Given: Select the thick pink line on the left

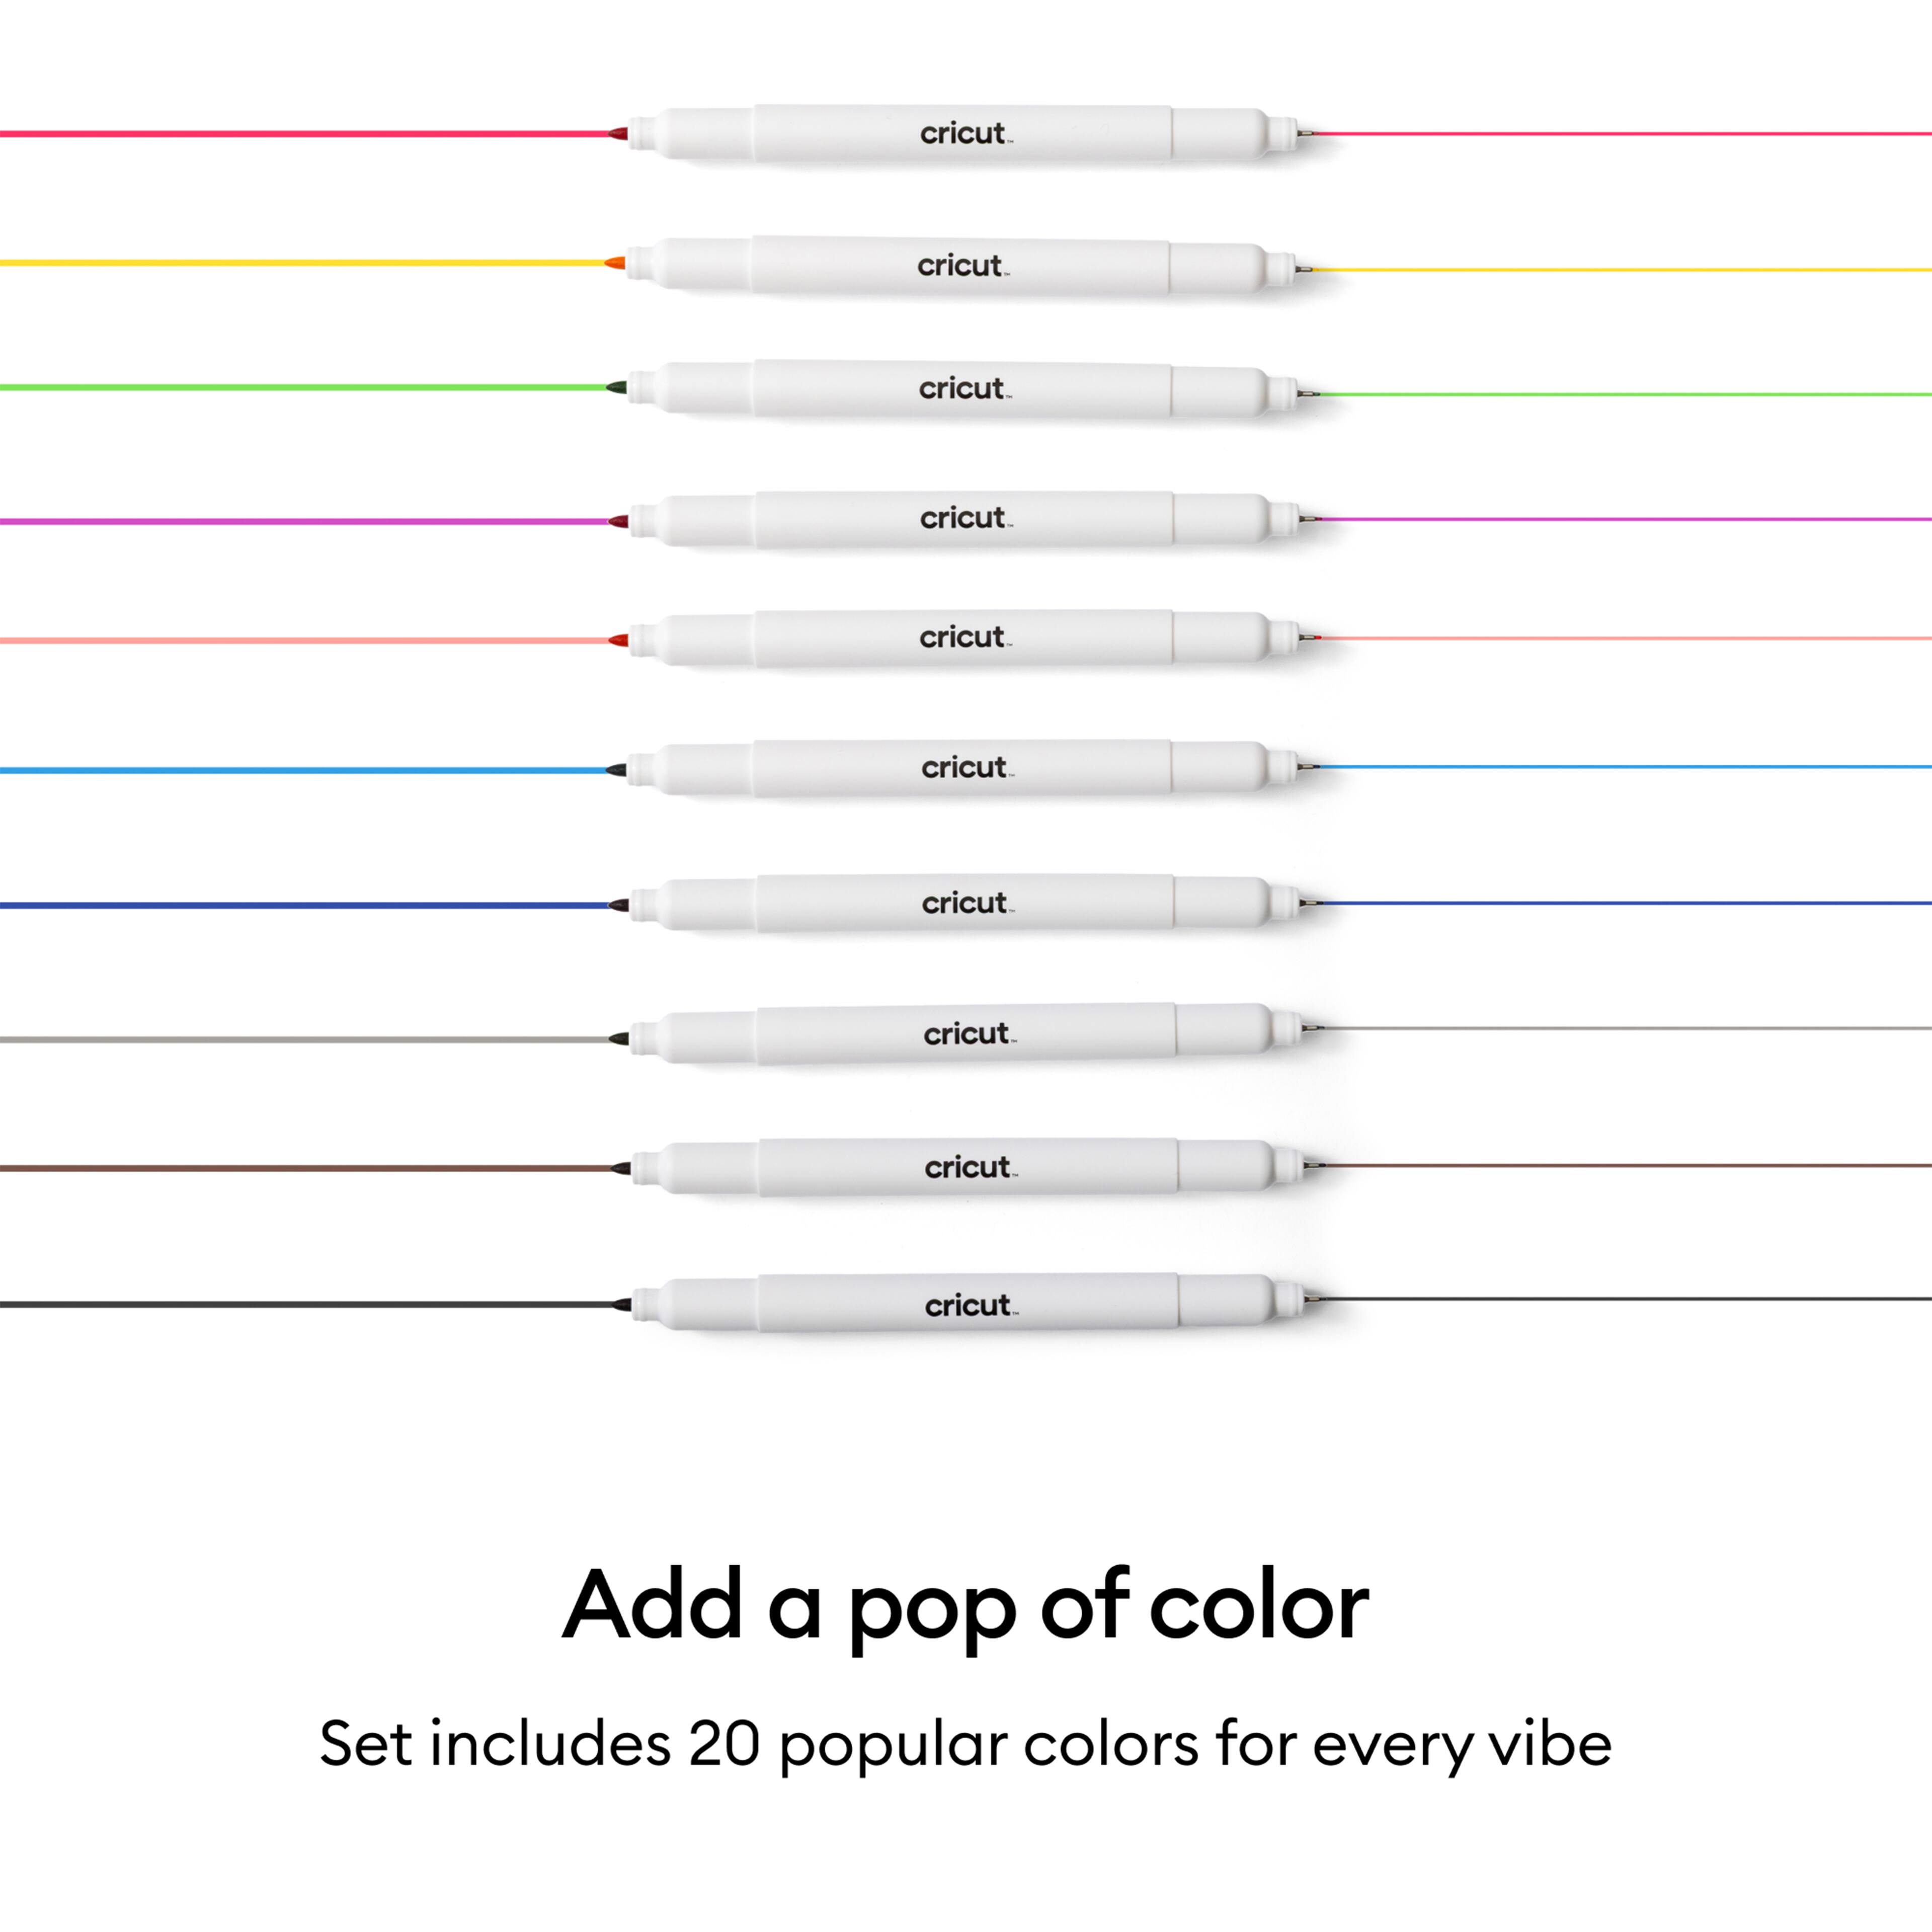Looking at the screenshot, I should tap(300, 133).
